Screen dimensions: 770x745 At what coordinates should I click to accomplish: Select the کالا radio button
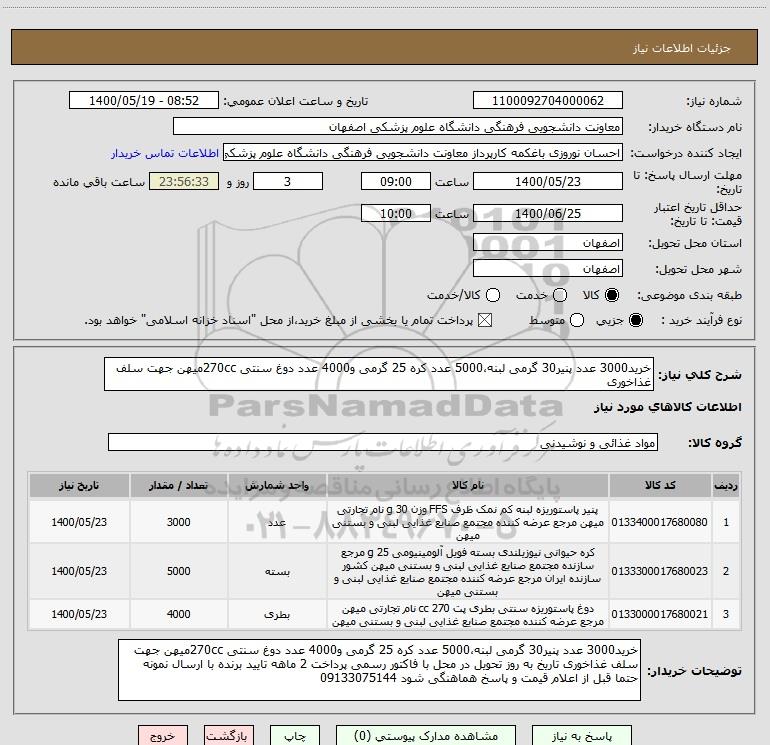coord(612,295)
